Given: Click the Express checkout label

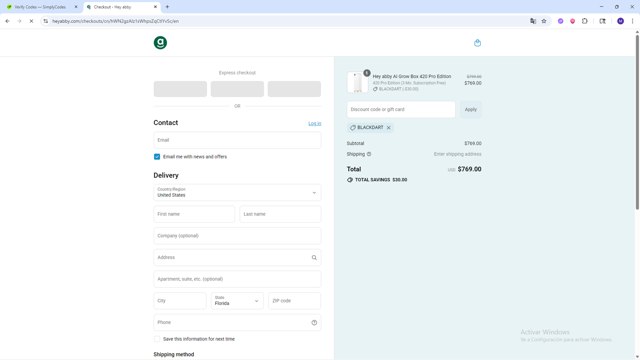Looking at the screenshot, I should coord(237,73).
